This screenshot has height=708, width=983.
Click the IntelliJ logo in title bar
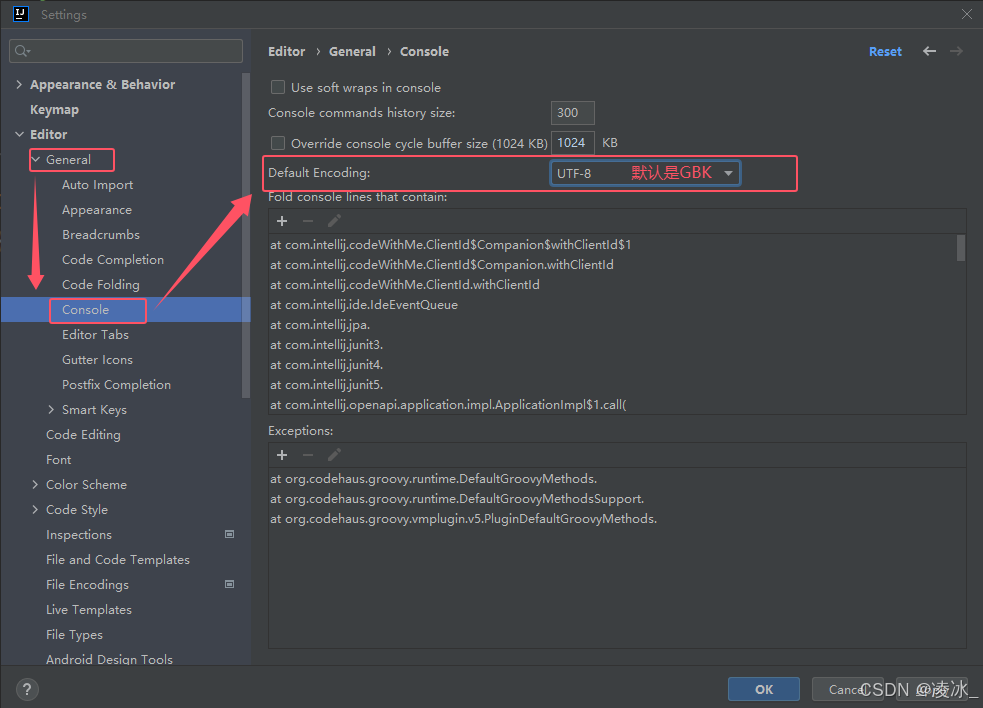[x=21, y=14]
